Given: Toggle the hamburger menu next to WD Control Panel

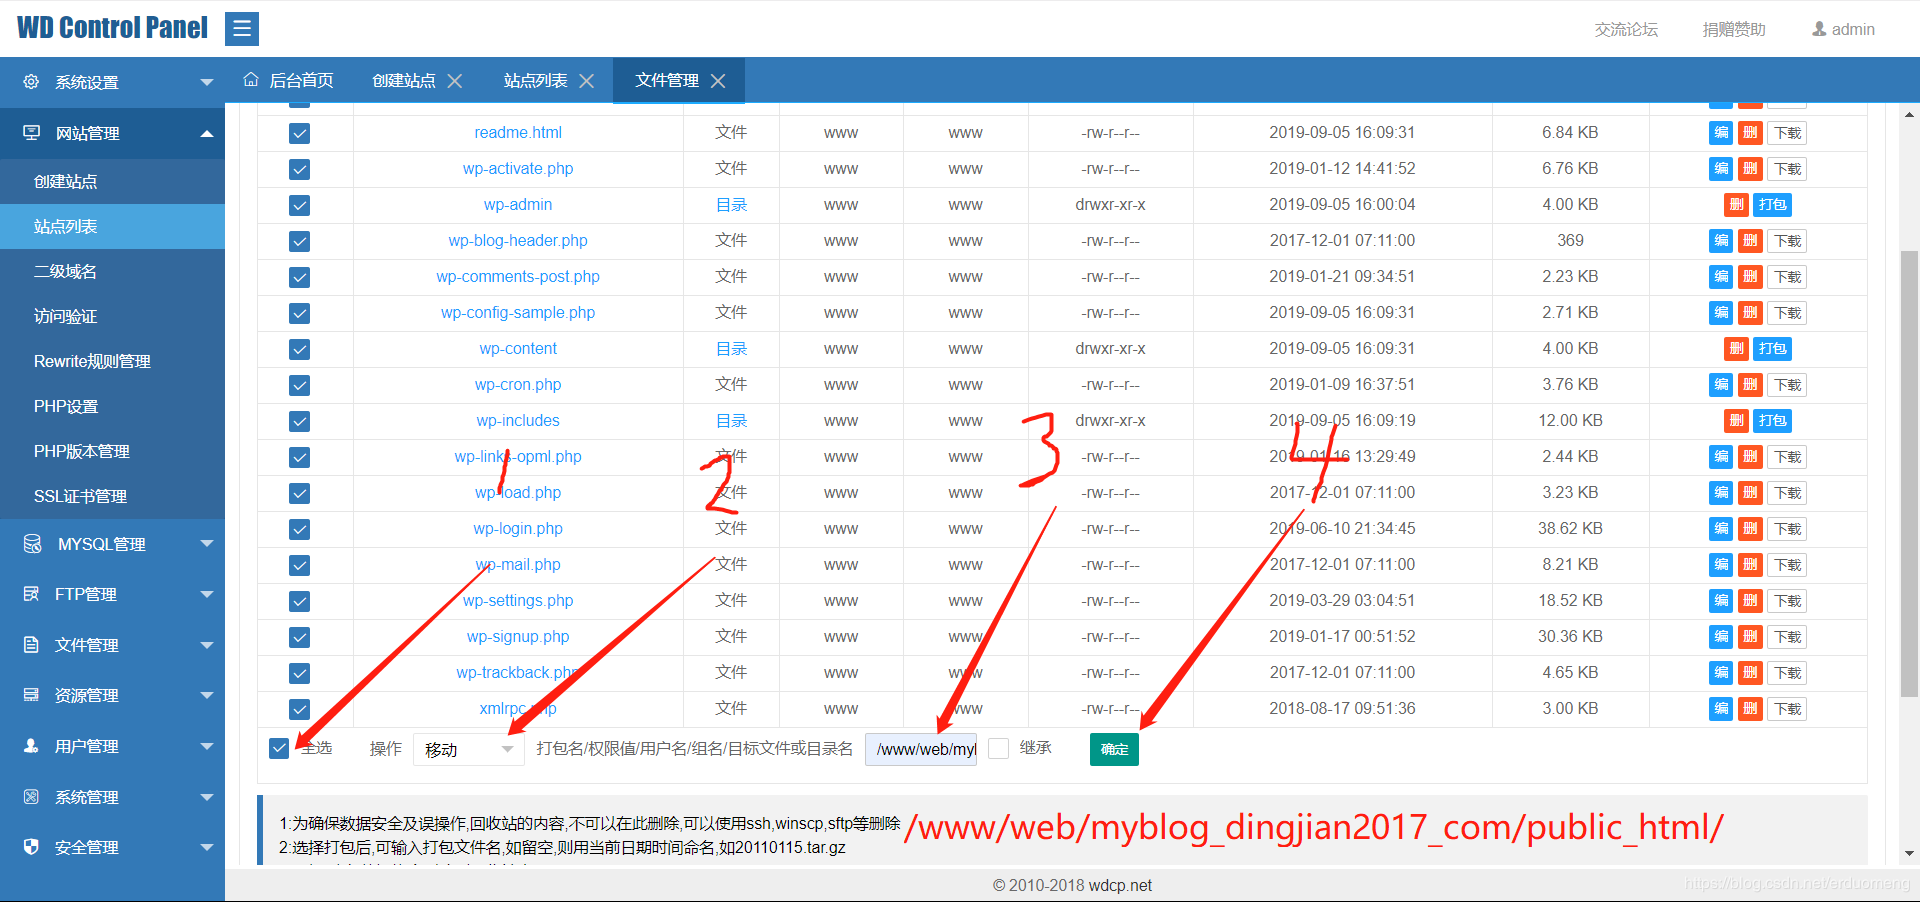Looking at the screenshot, I should (242, 29).
